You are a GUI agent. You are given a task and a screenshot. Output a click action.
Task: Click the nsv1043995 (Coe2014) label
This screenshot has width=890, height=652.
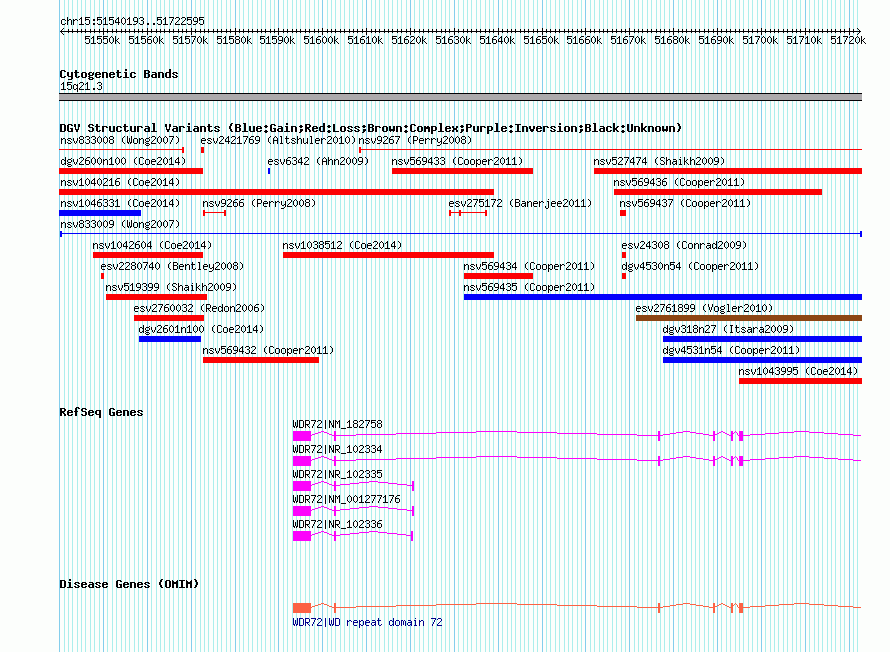tap(797, 371)
